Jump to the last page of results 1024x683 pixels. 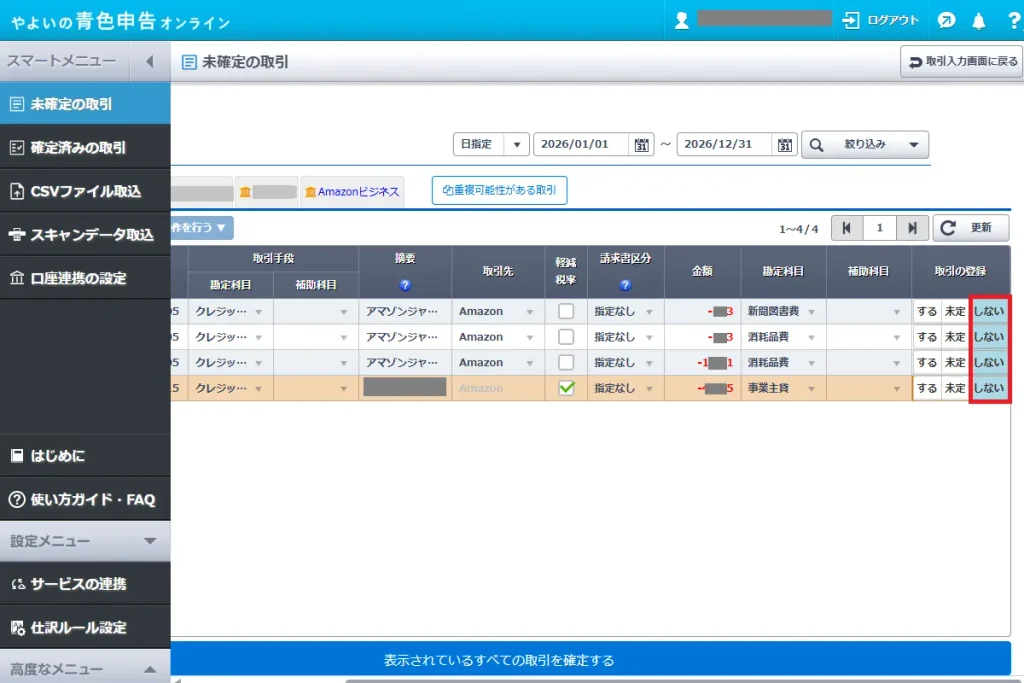912,228
